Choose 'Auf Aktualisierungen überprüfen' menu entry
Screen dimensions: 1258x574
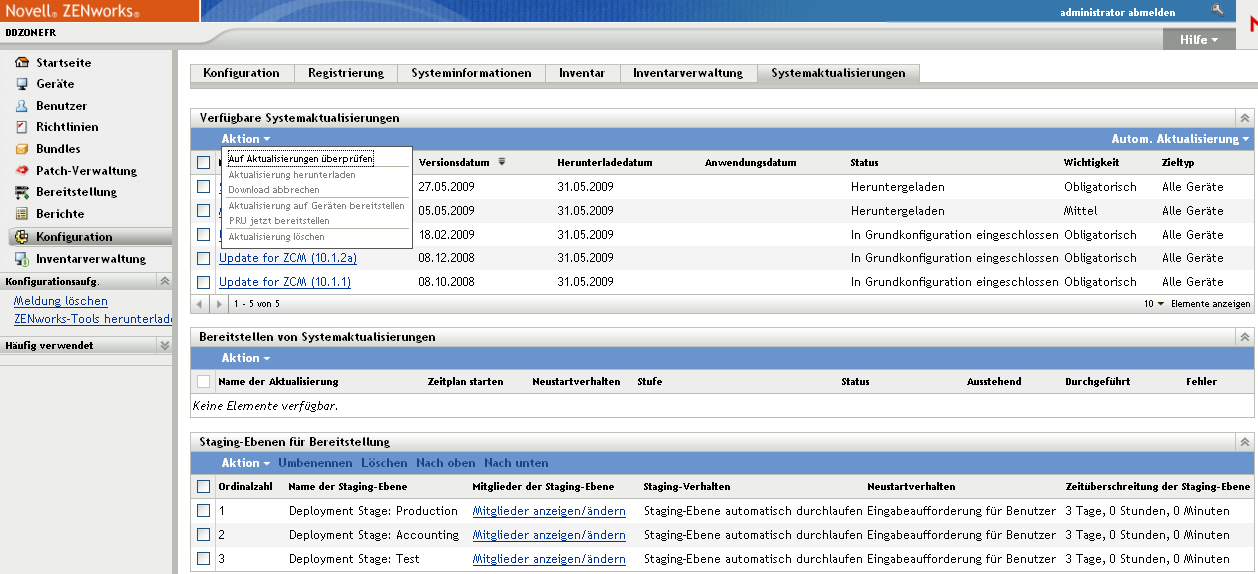[301, 158]
